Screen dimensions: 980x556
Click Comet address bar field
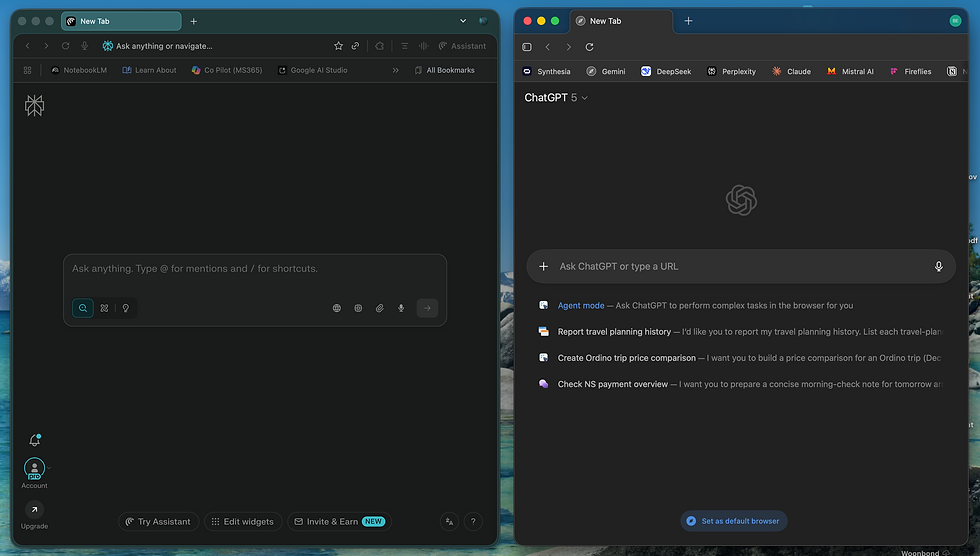[x=216, y=46]
